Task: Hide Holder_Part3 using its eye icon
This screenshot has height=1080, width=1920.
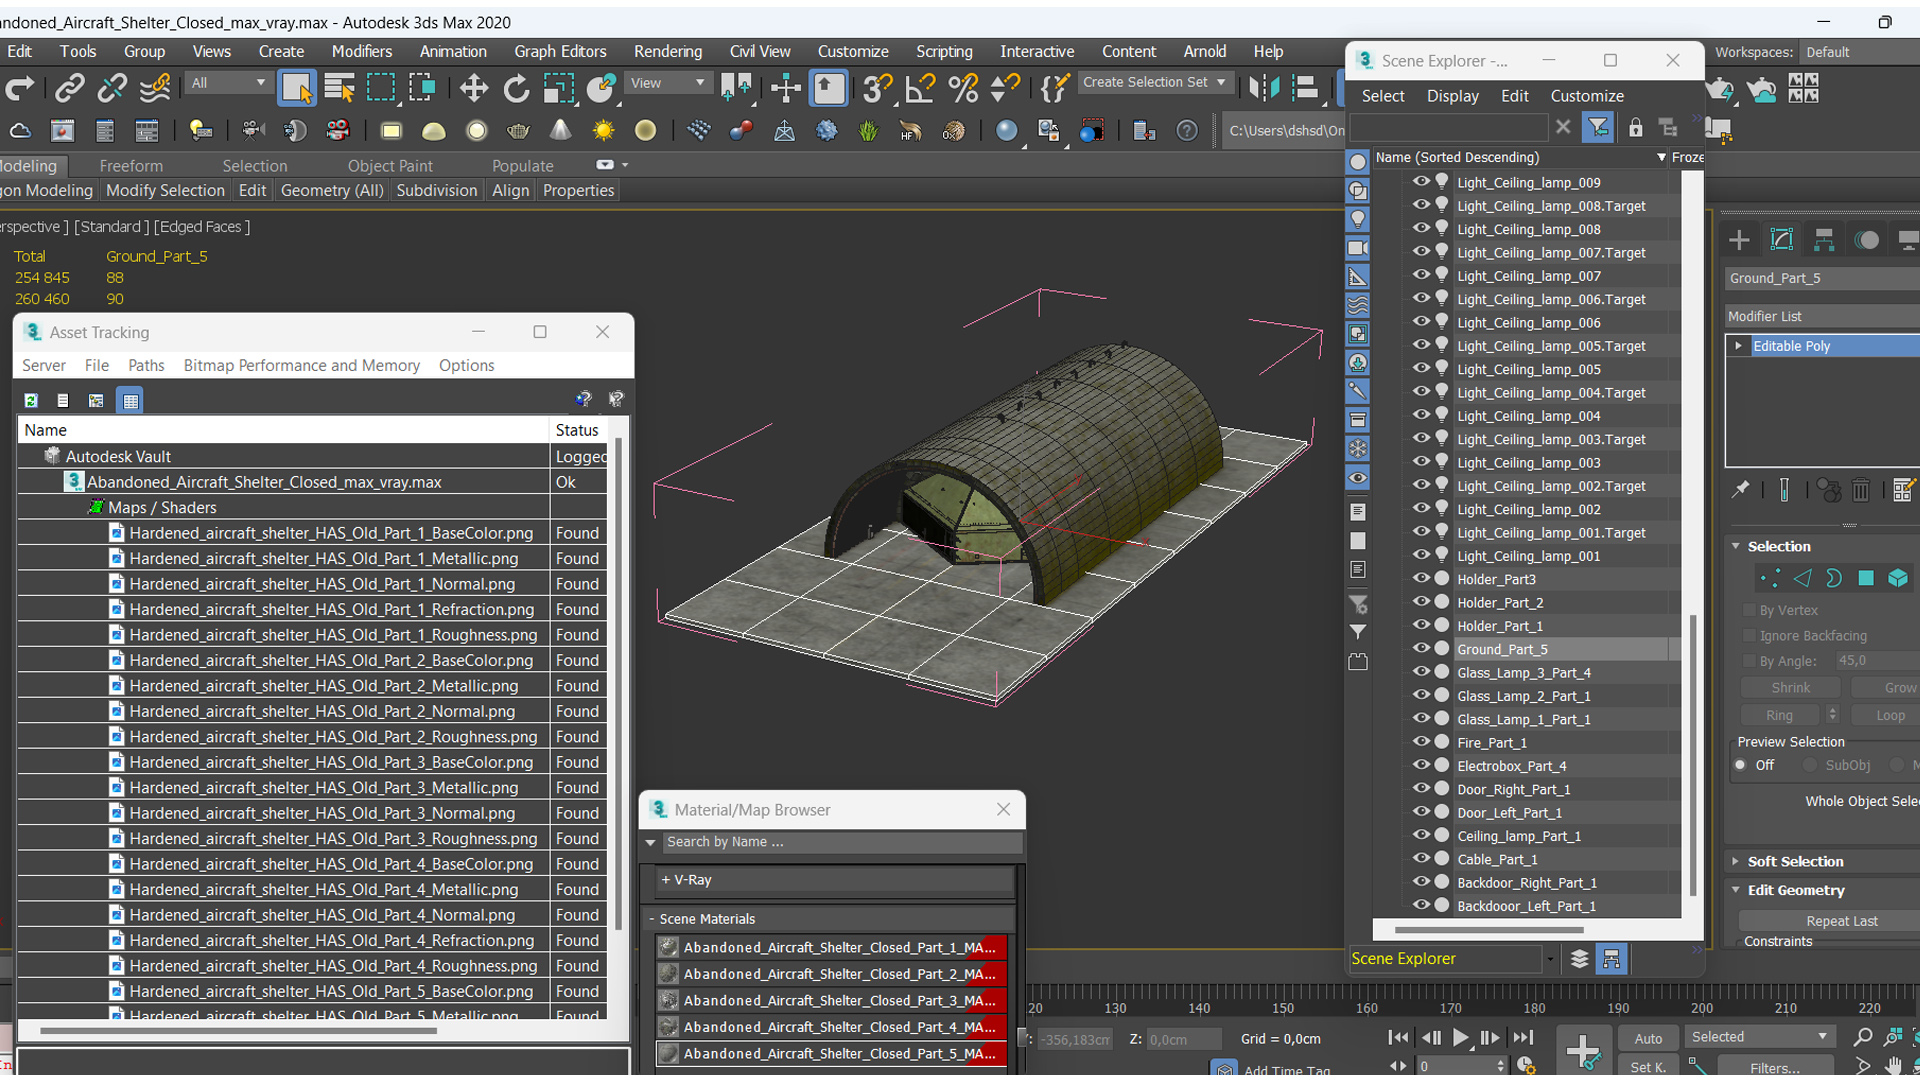Action: tap(1420, 578)
